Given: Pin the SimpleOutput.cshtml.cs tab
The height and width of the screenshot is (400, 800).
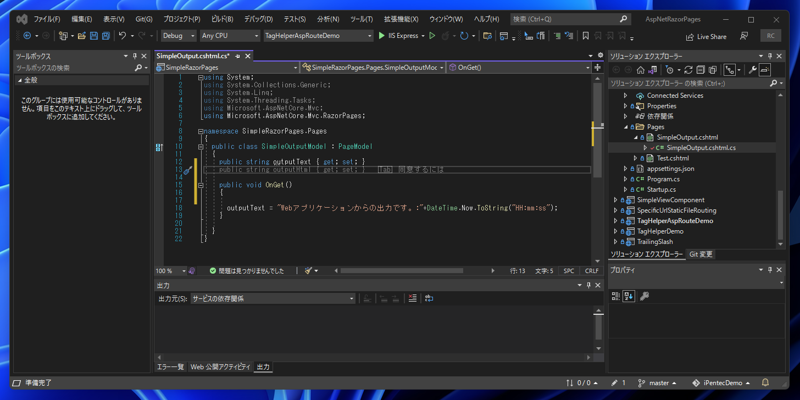Looking at the screenshot, I should 238,56.
